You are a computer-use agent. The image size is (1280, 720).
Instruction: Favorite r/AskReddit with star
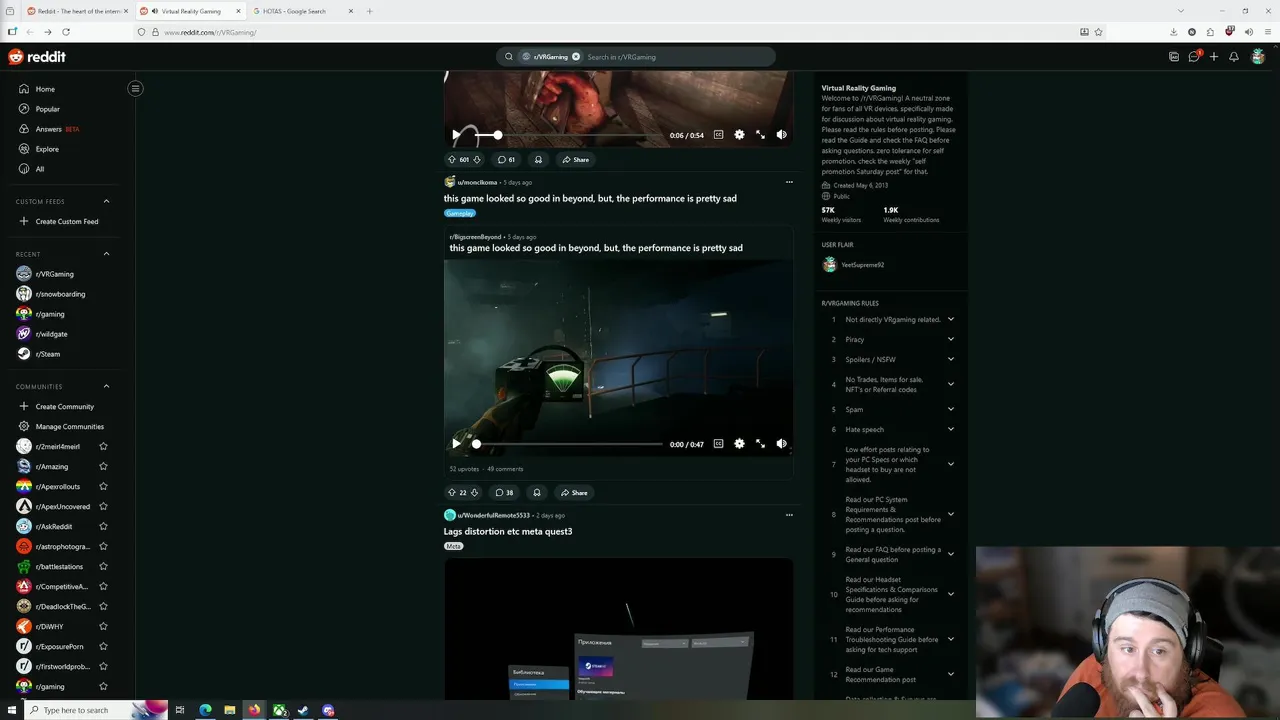pos(103,526)
